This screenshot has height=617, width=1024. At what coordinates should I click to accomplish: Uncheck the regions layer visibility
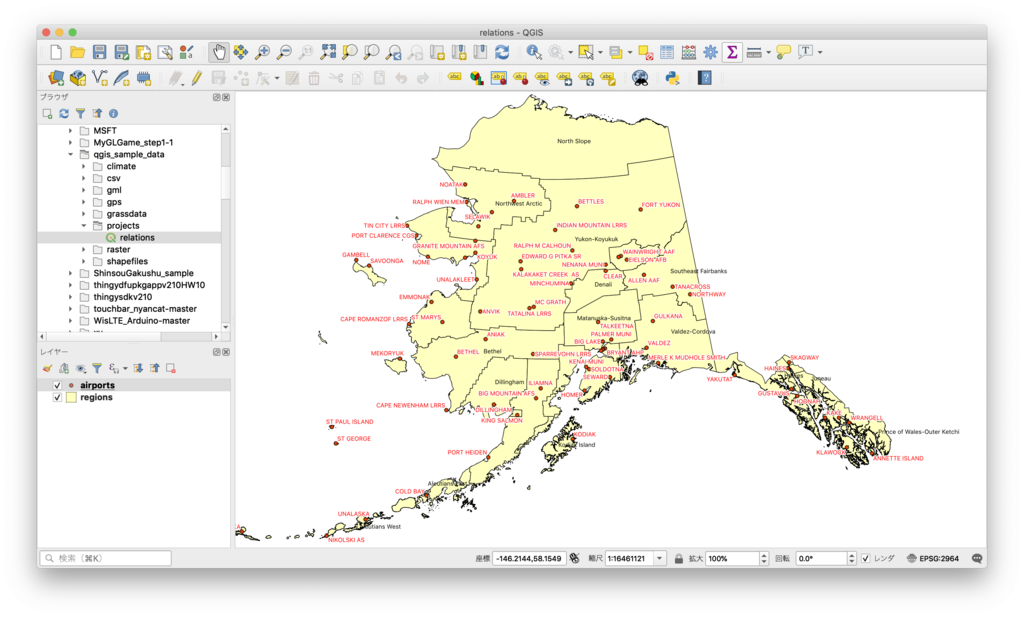57,397
